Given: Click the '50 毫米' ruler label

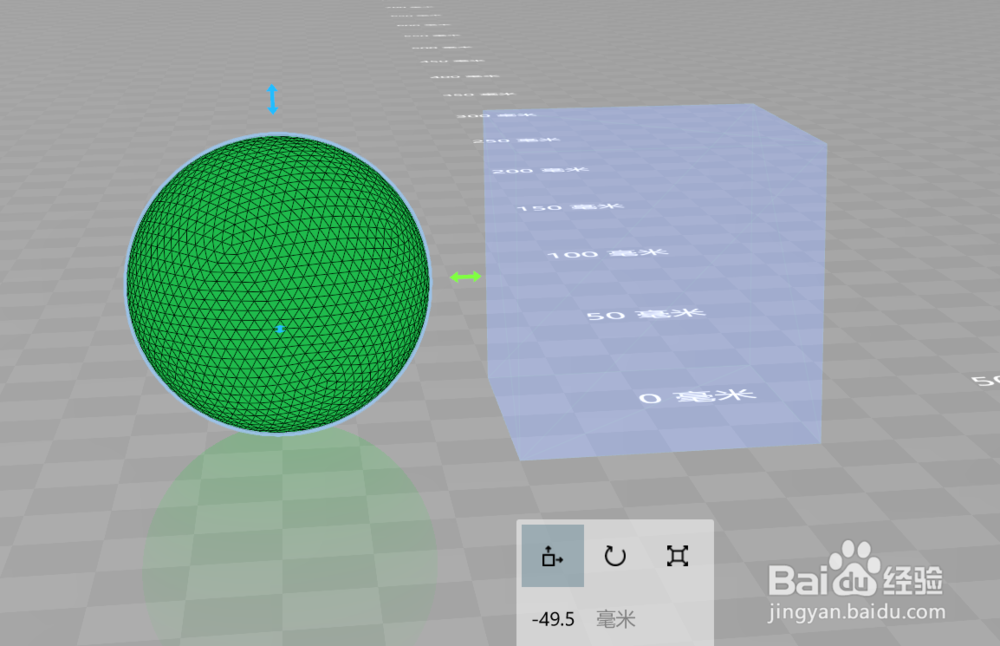Looking at the screenshot, I should [645, 314].
